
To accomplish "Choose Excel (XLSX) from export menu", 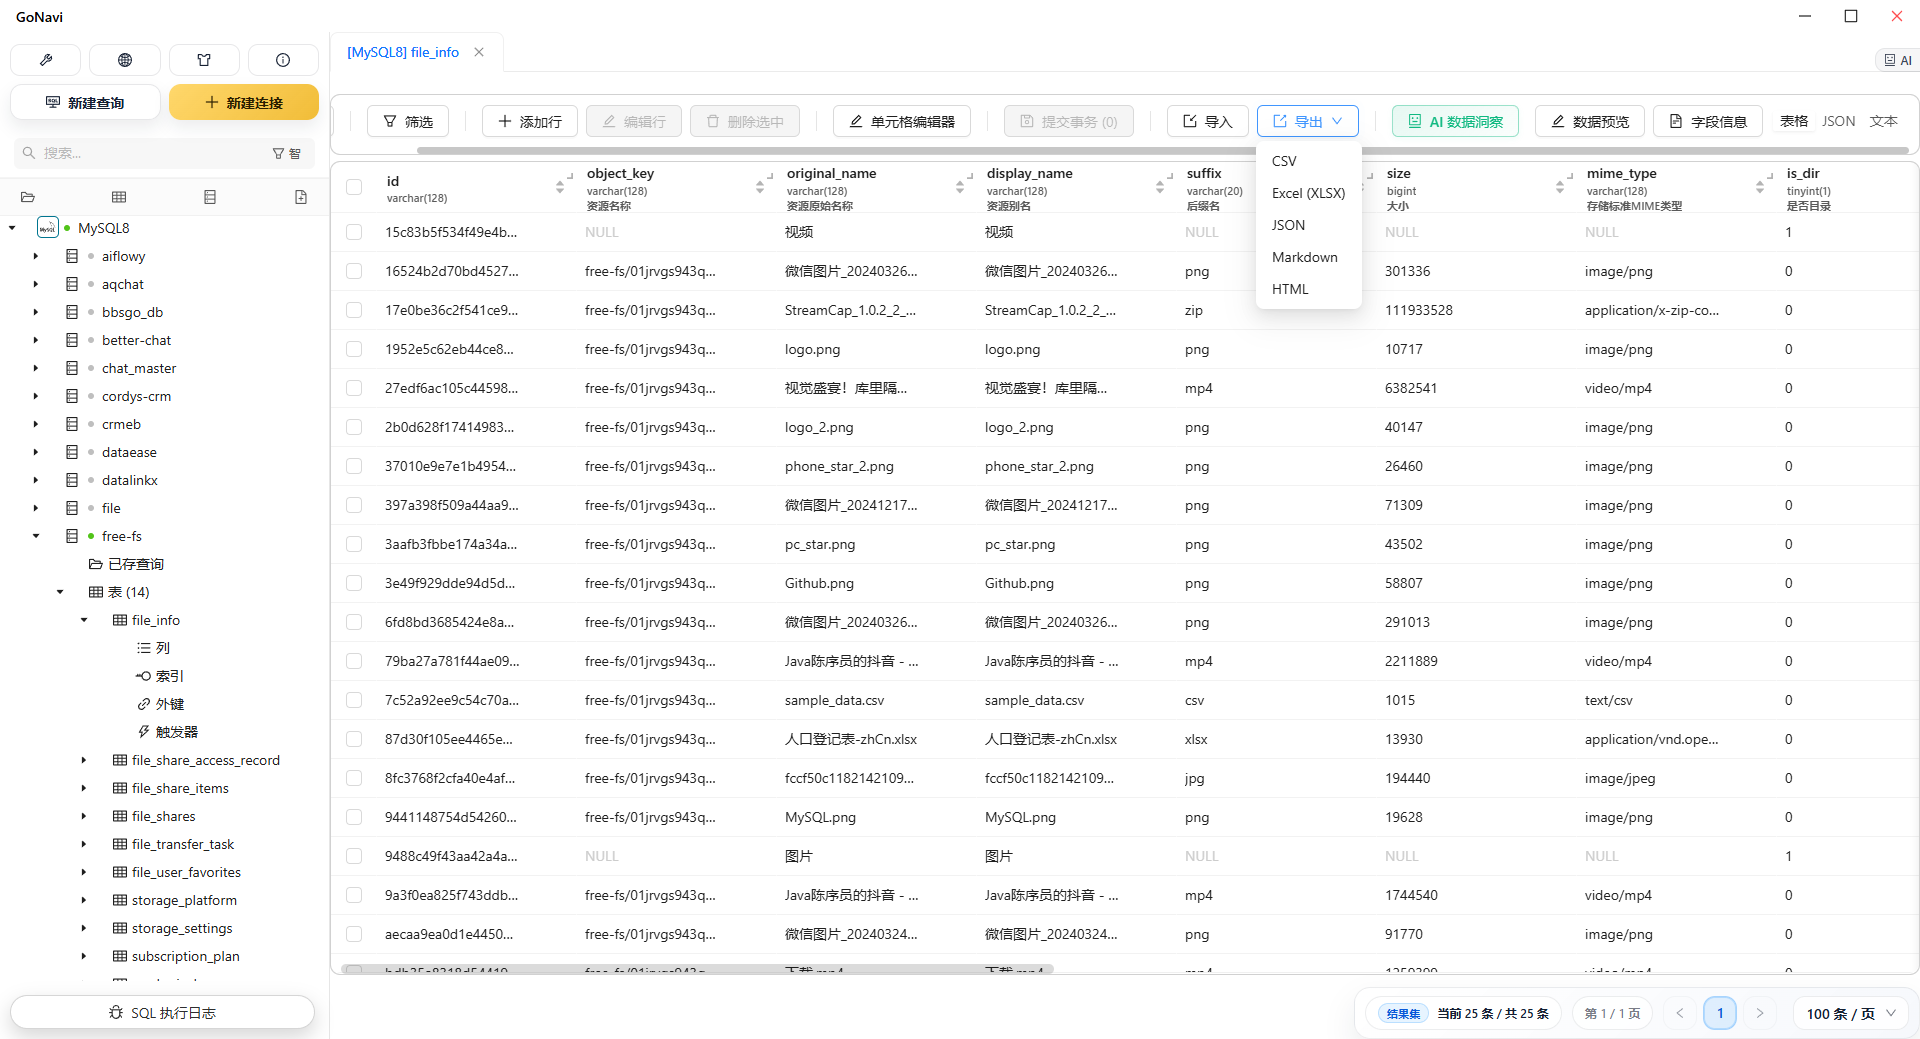I will pos(1308,193).
